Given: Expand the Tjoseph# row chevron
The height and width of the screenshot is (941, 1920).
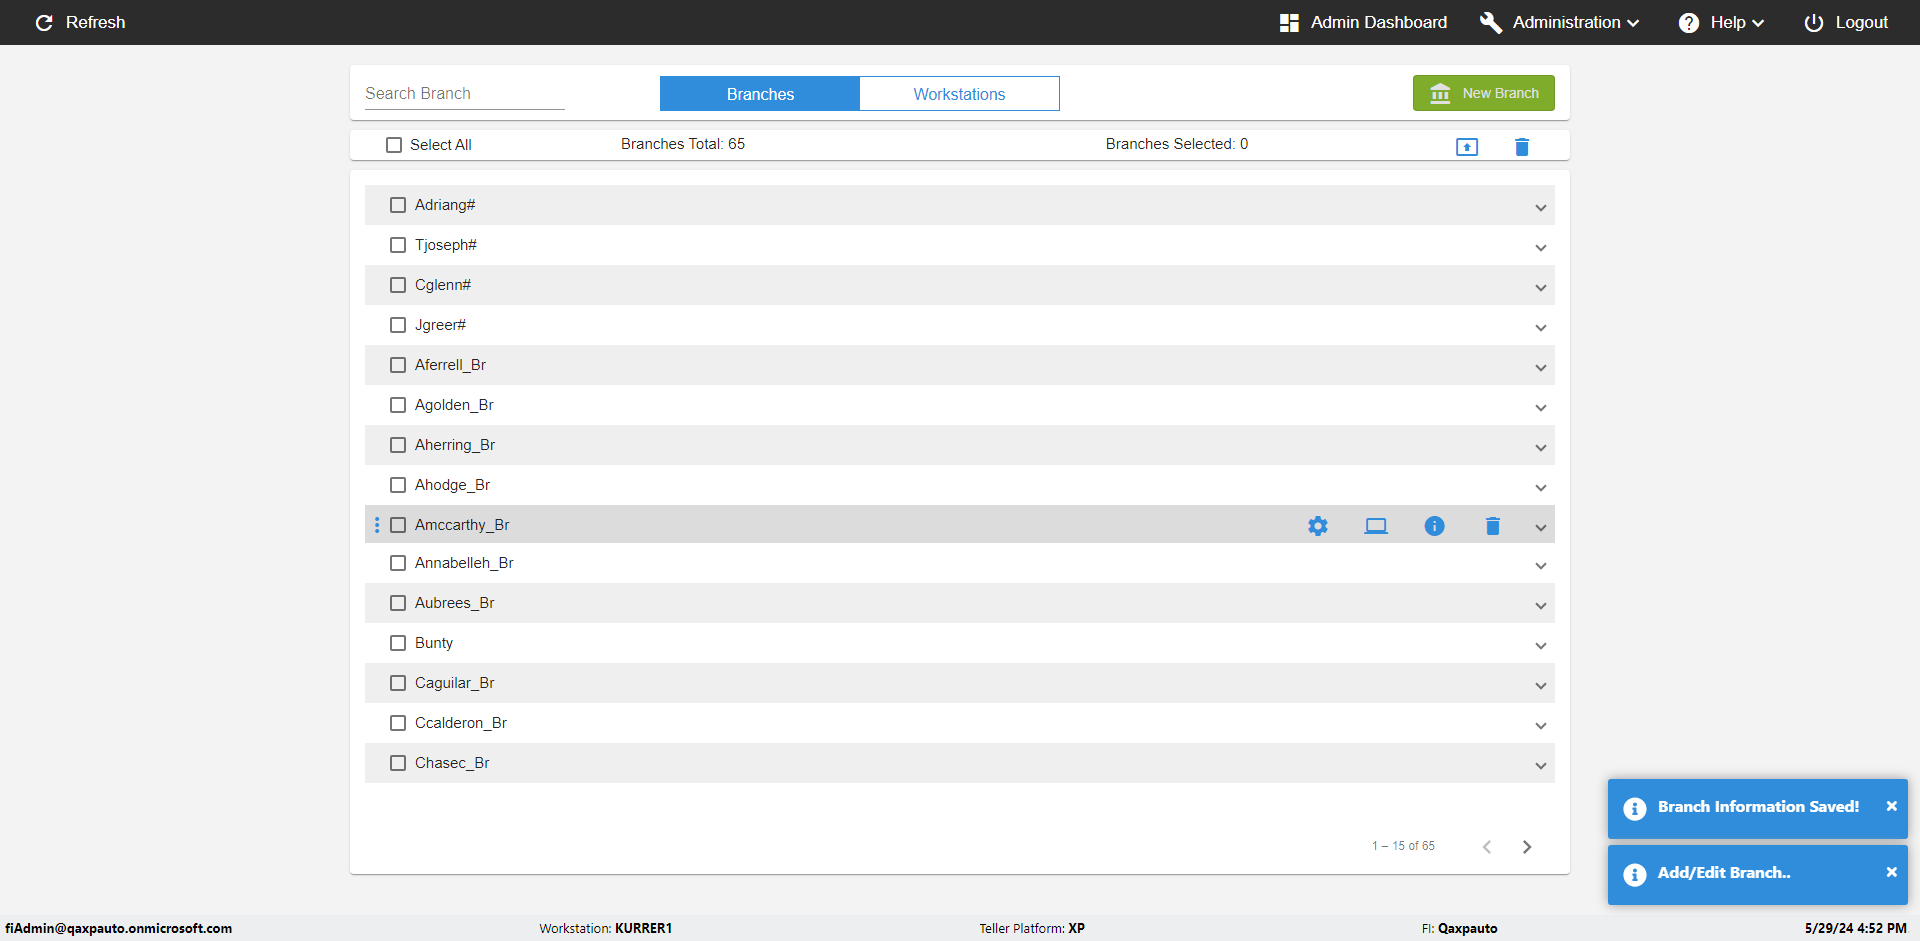Looking at the screenshot, I should (x=1541, y=248).
